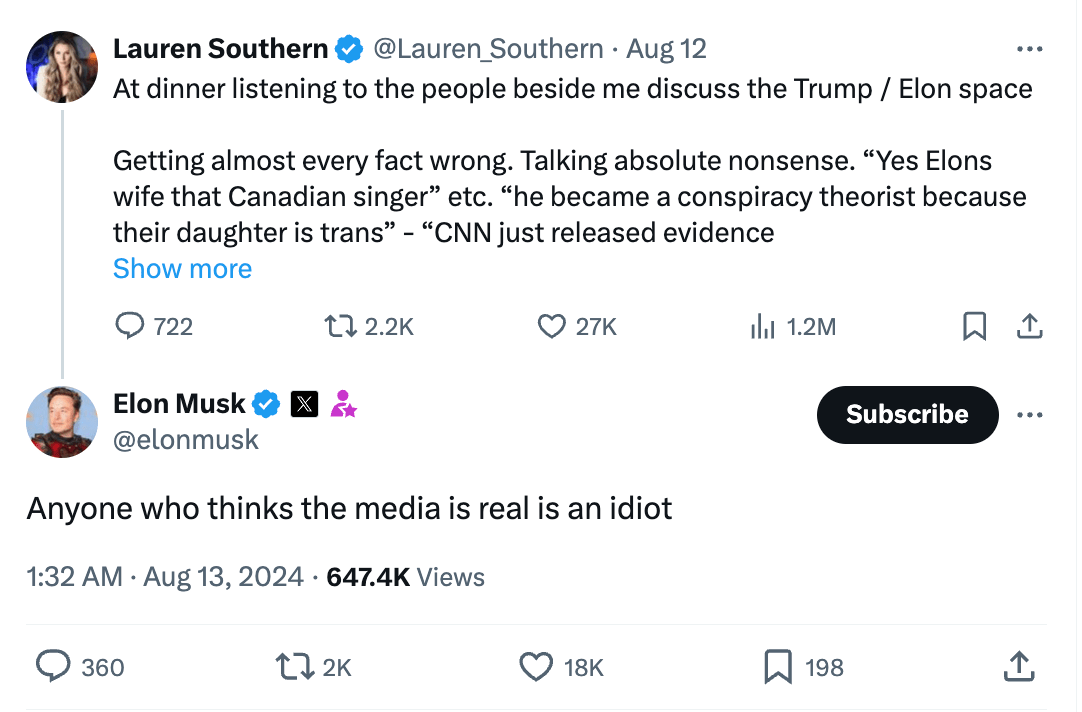The width and height of the screenshot is (1082, 712).
Task: Subscribe to Elon Musk
Action: (907, 414)
